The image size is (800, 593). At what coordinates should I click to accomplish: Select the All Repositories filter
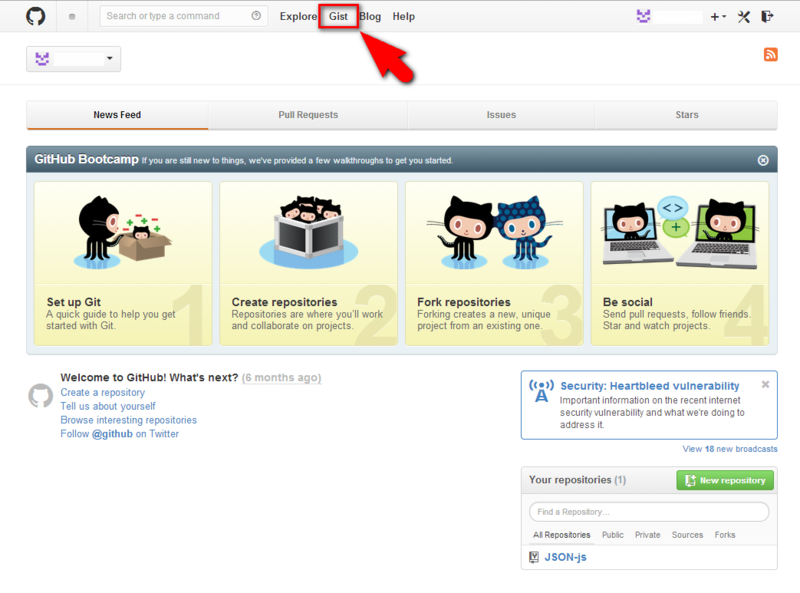561,535
